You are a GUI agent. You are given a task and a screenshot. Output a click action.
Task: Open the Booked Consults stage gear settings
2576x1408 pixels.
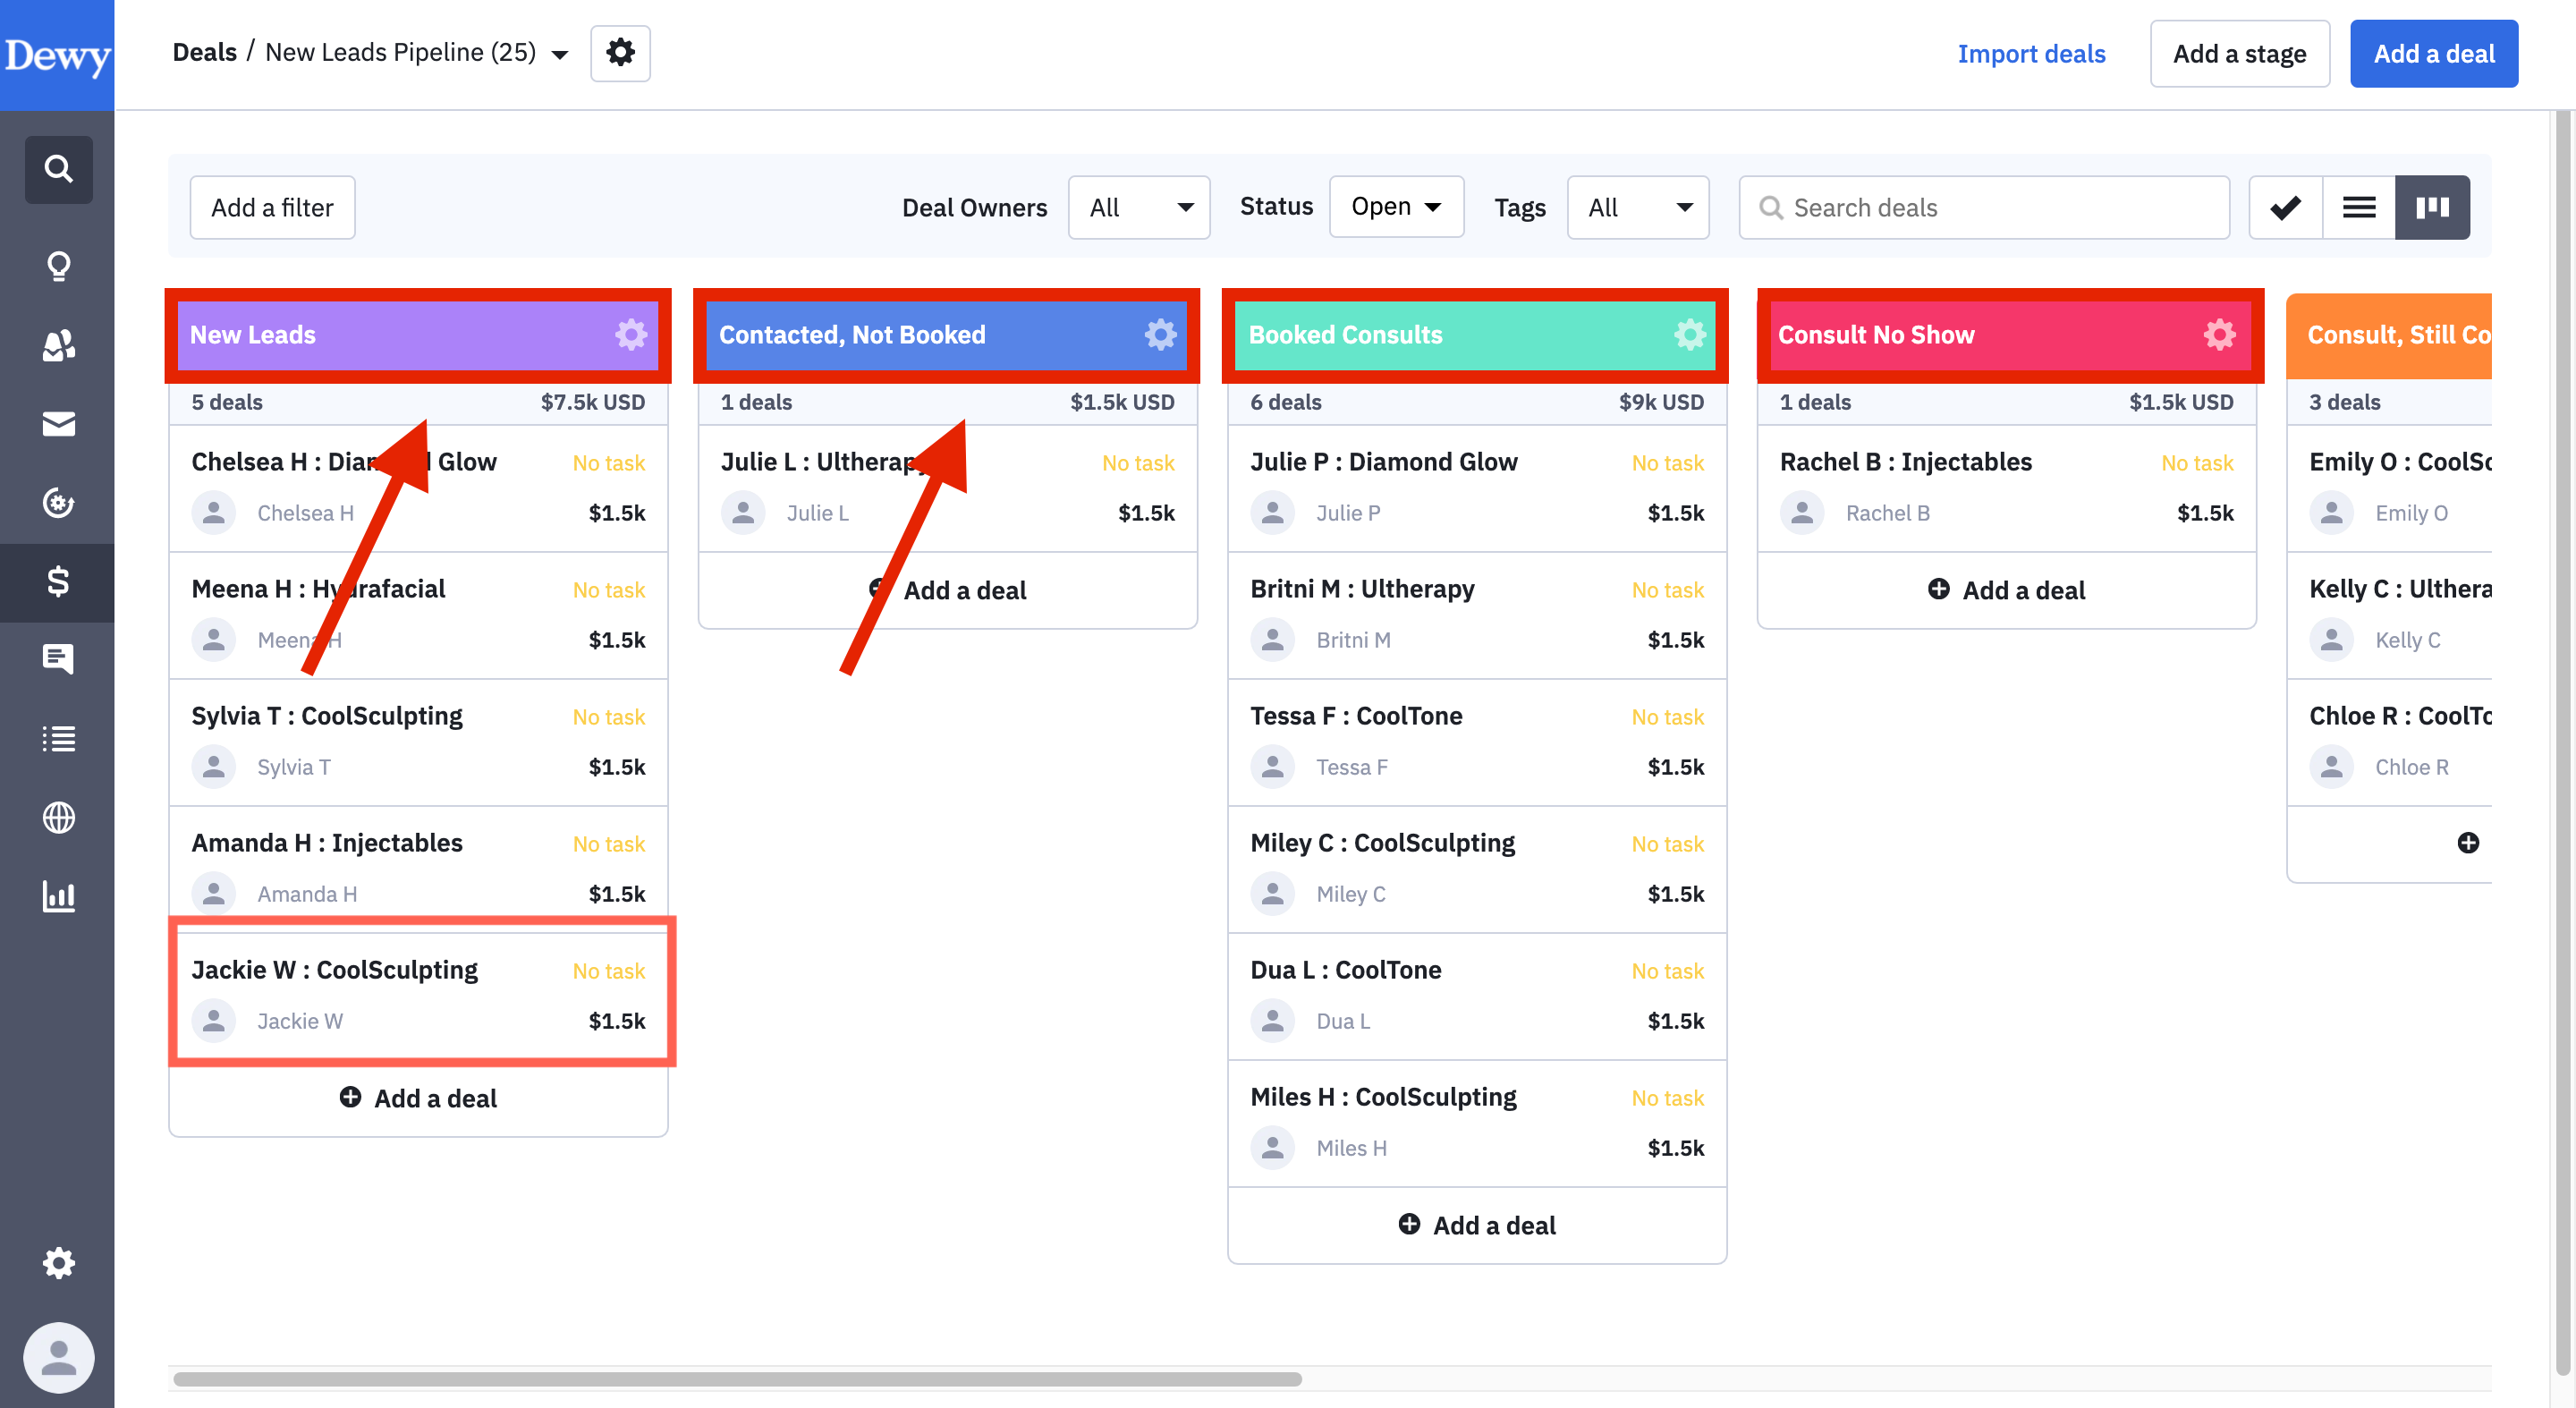[1690, 335]
